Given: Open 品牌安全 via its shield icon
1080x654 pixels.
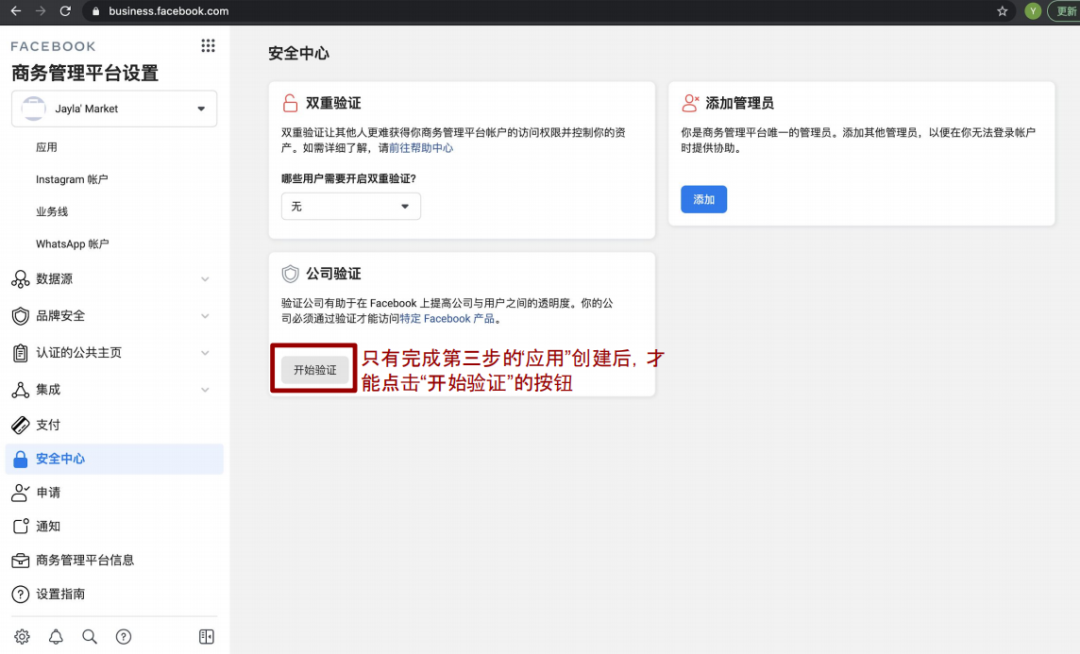Looking at the screenshot, I should coord(22,315).
